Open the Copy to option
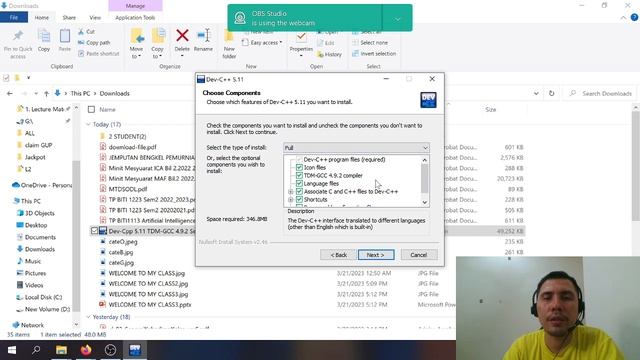 pos(157,44)
